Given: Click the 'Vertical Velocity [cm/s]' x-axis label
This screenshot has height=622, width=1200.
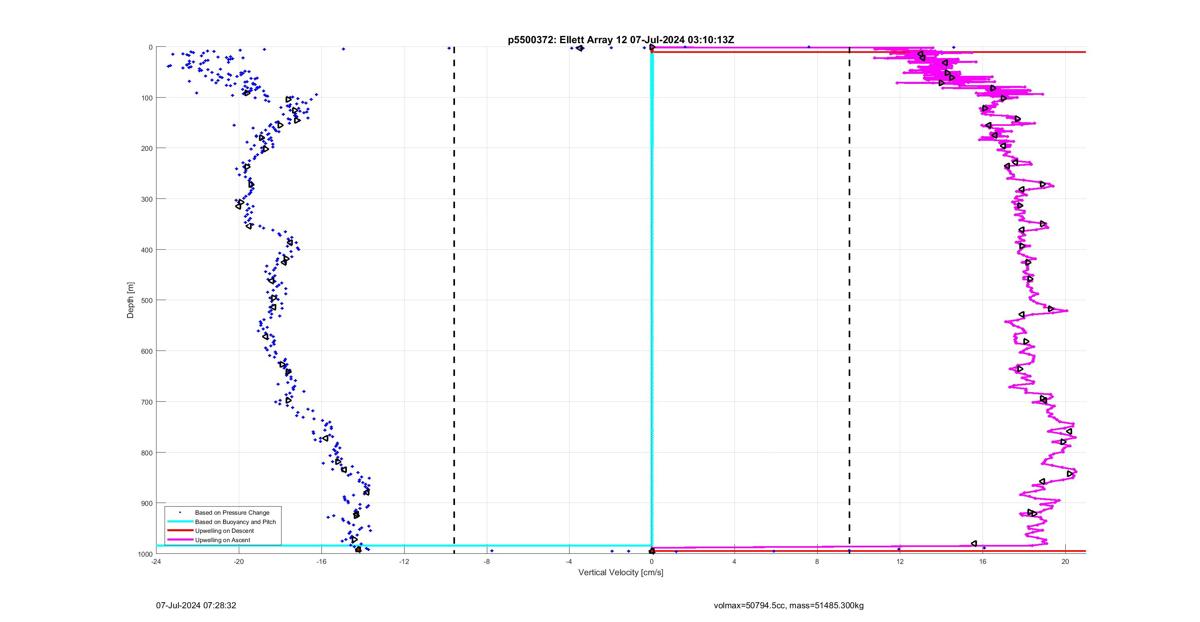Looking at the screenshot, I should [x=621, y=572].
